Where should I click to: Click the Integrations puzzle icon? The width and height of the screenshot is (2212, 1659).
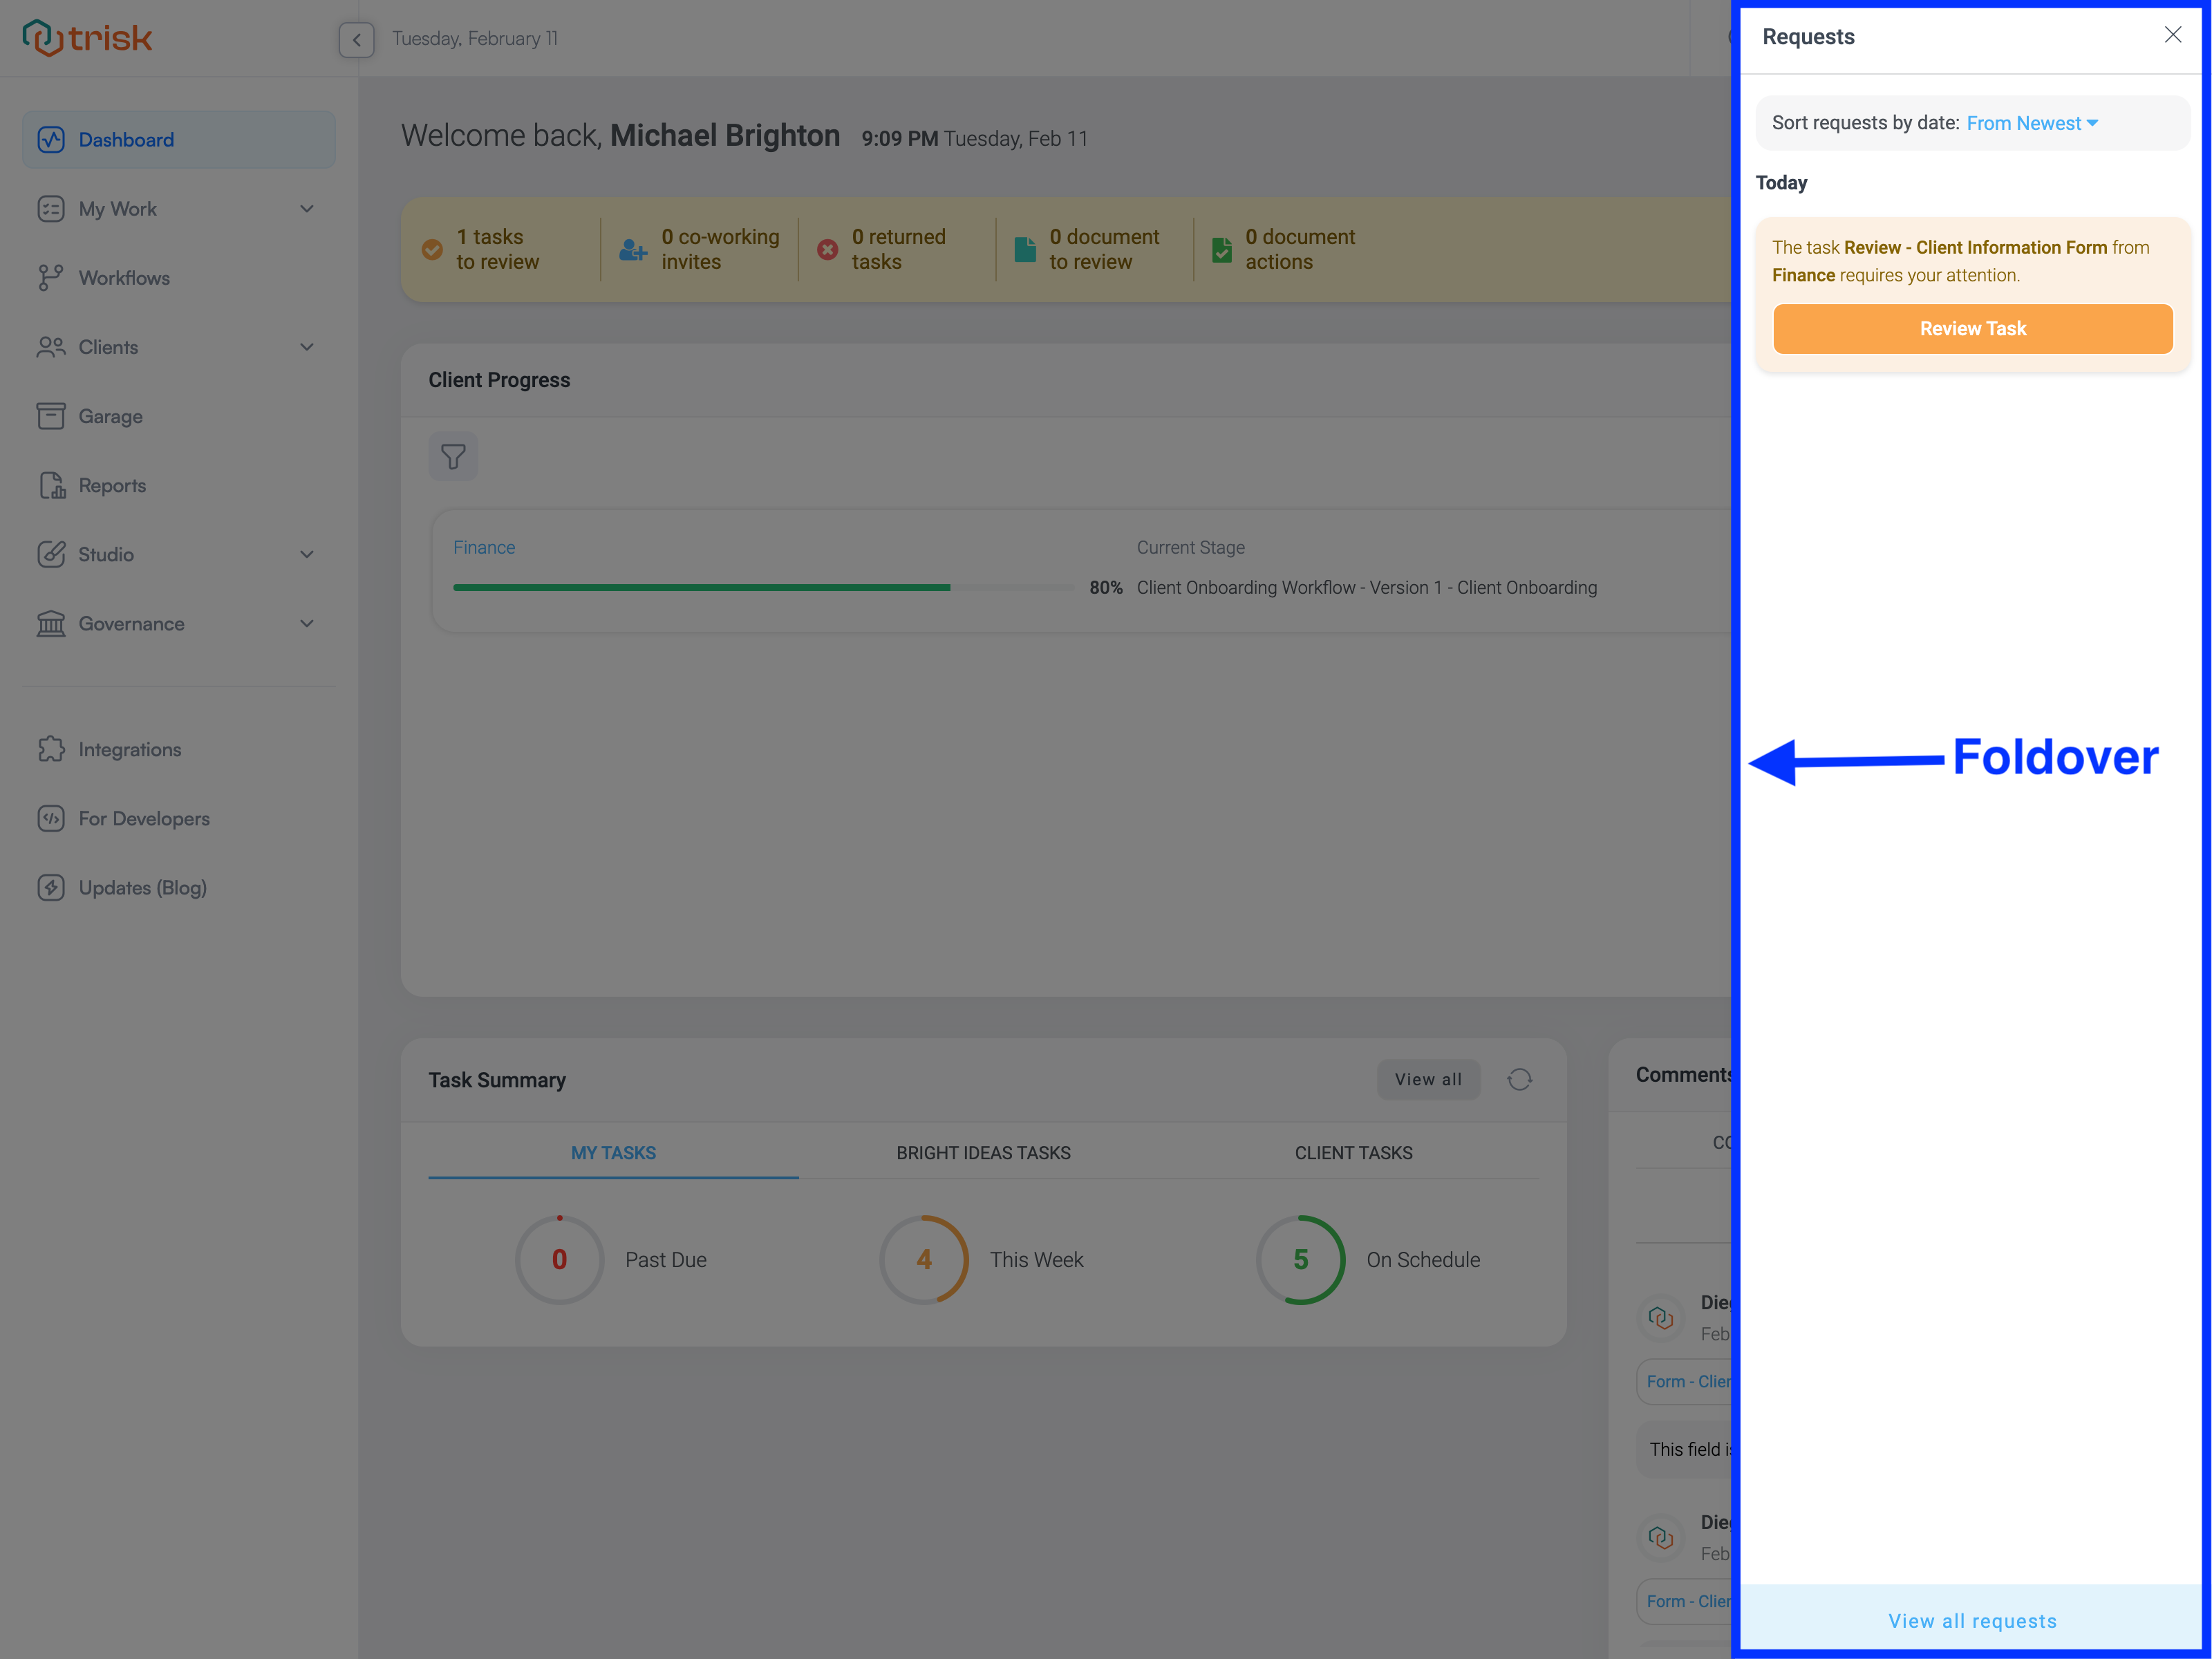pos(51,749)
